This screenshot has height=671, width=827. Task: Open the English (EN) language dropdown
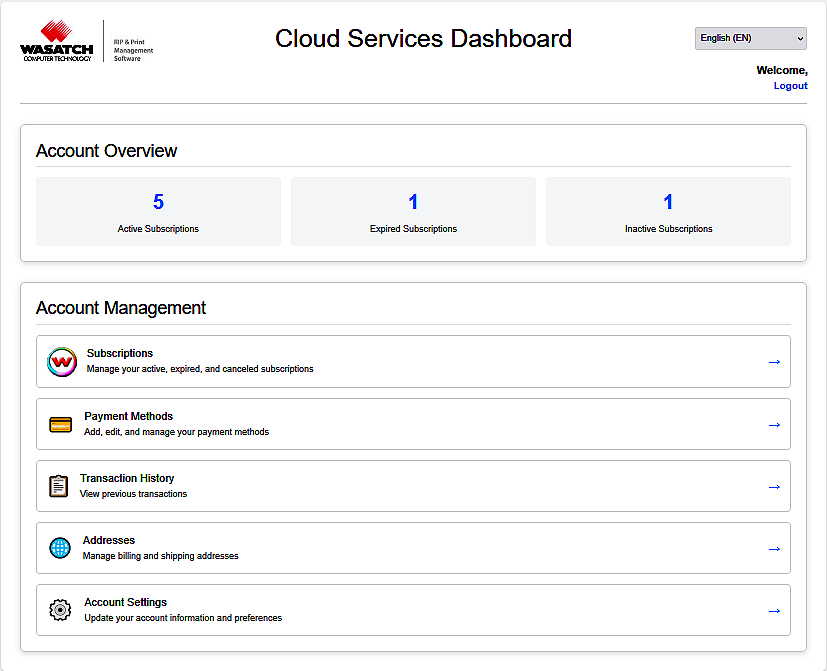coord(750,38)
